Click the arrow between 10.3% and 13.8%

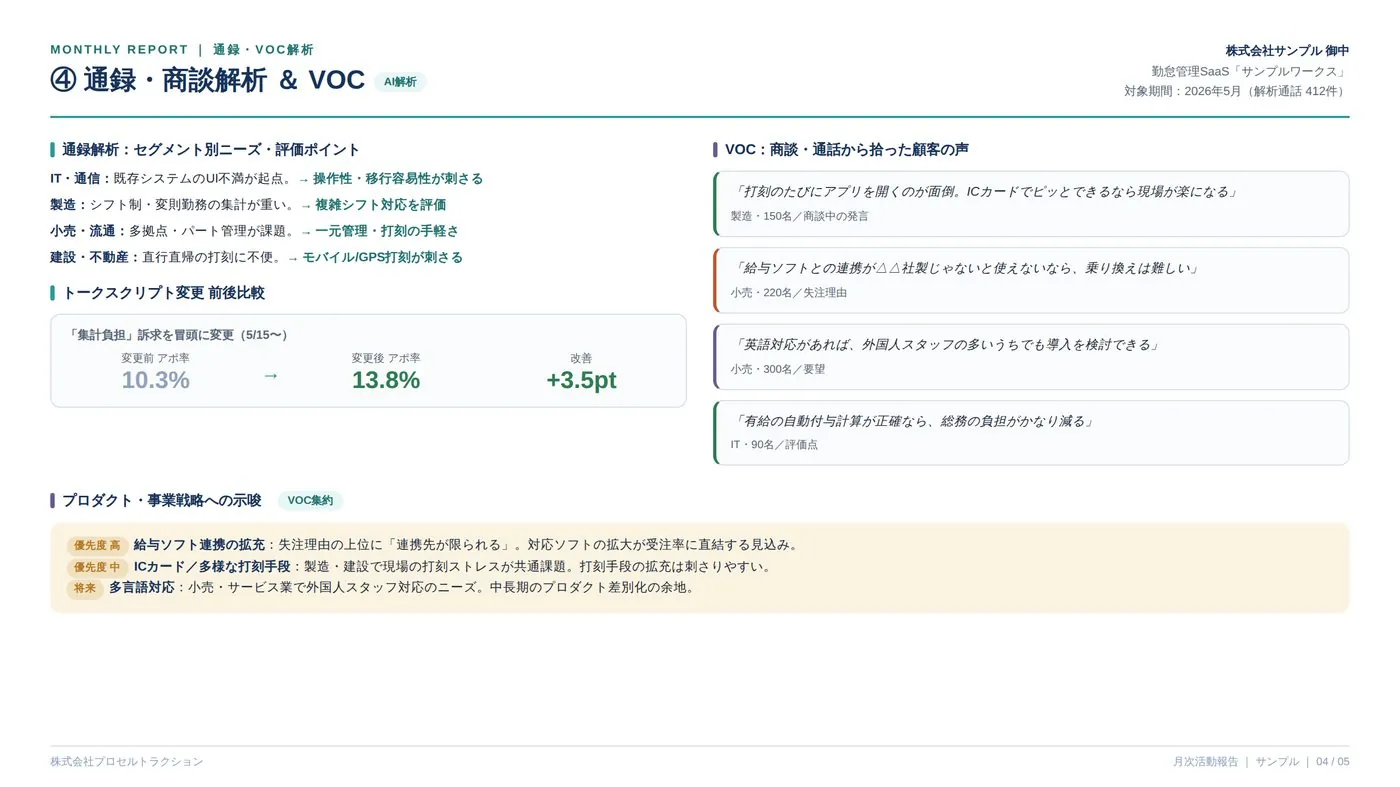click(x=270, y=375)
